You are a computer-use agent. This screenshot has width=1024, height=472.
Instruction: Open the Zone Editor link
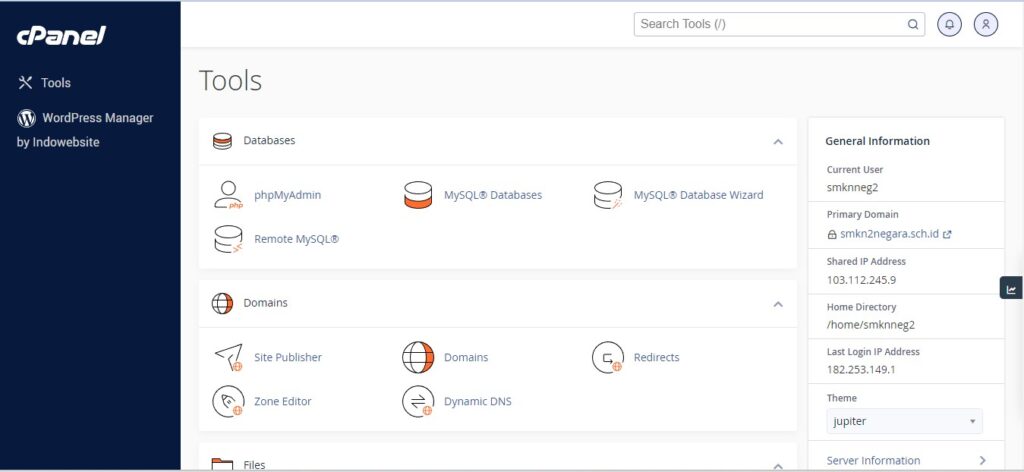click(283, 401)
